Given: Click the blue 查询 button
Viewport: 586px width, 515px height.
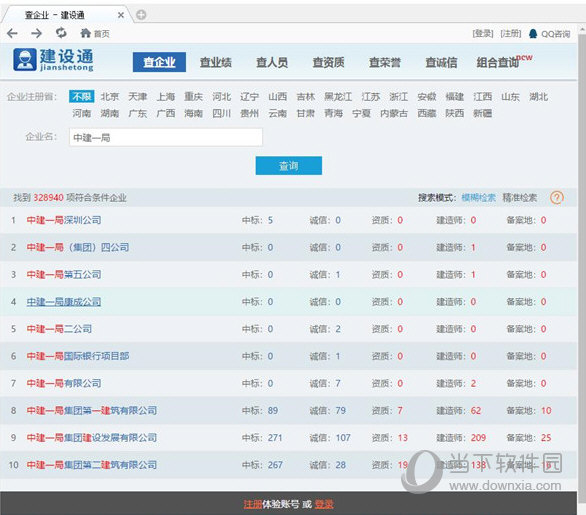Looking at the screenshot, I should pyautogui.click(x=289, y=166).
